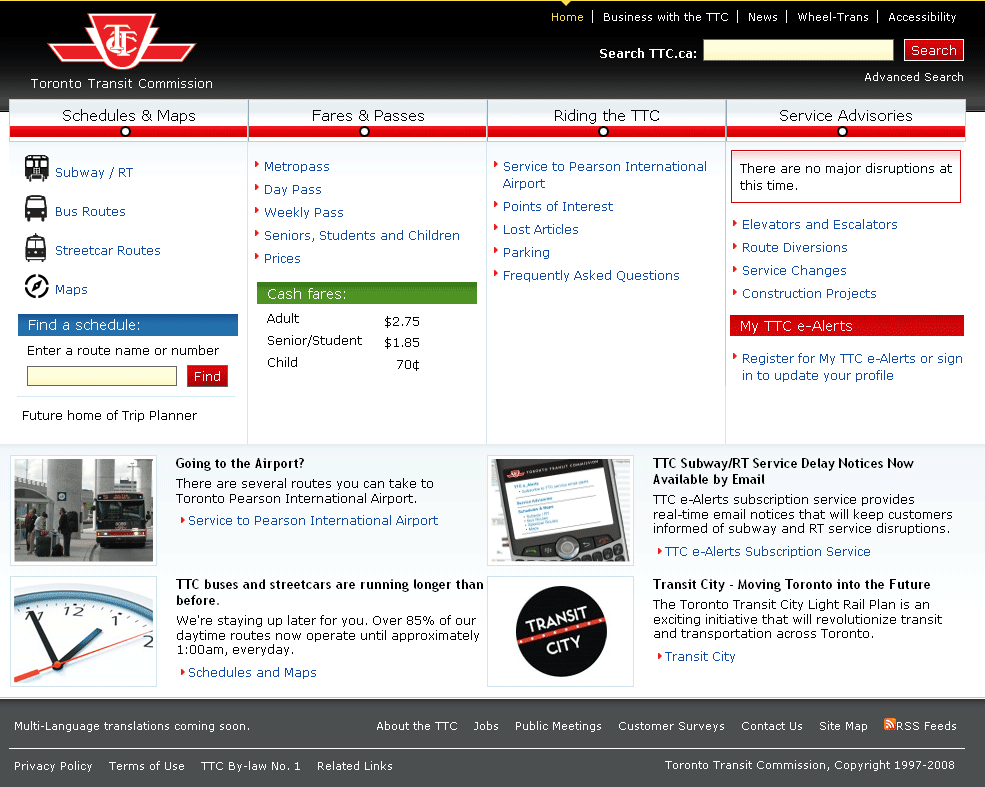Open the Points of Interest link
The height and width of the screenshot is (787, 985).
pyautogui.click(x=558, y=206)
